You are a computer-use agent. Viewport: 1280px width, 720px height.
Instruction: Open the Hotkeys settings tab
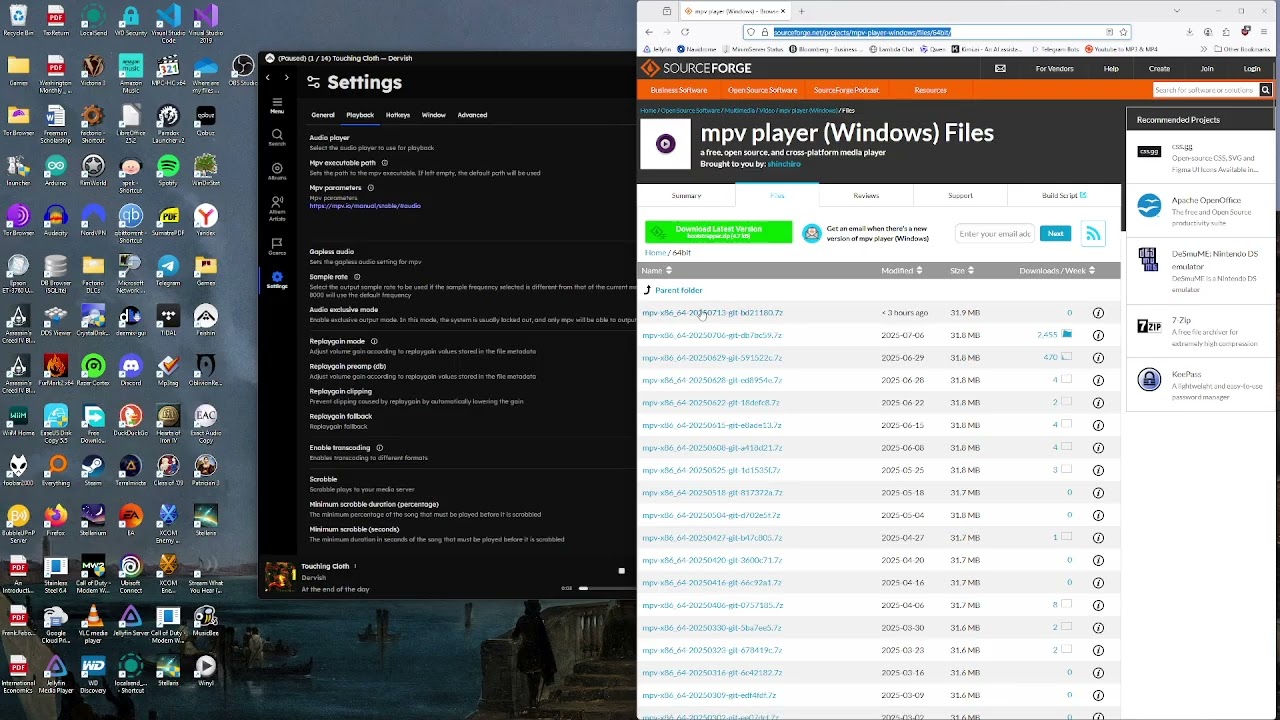click(398, 115)
